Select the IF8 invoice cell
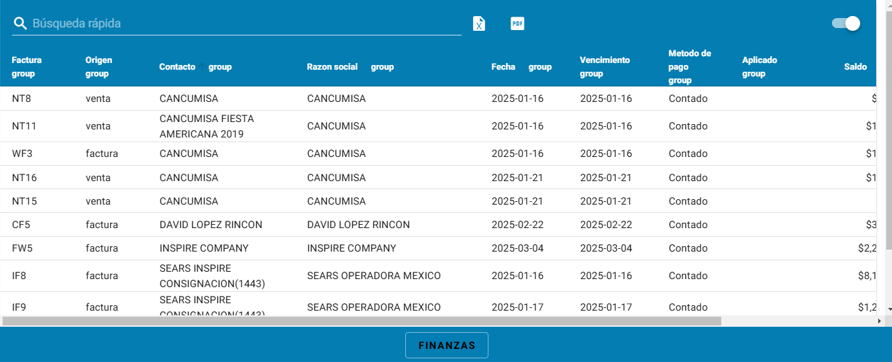The width and height of the screenshot is (892, 362). tap(19, 275)
